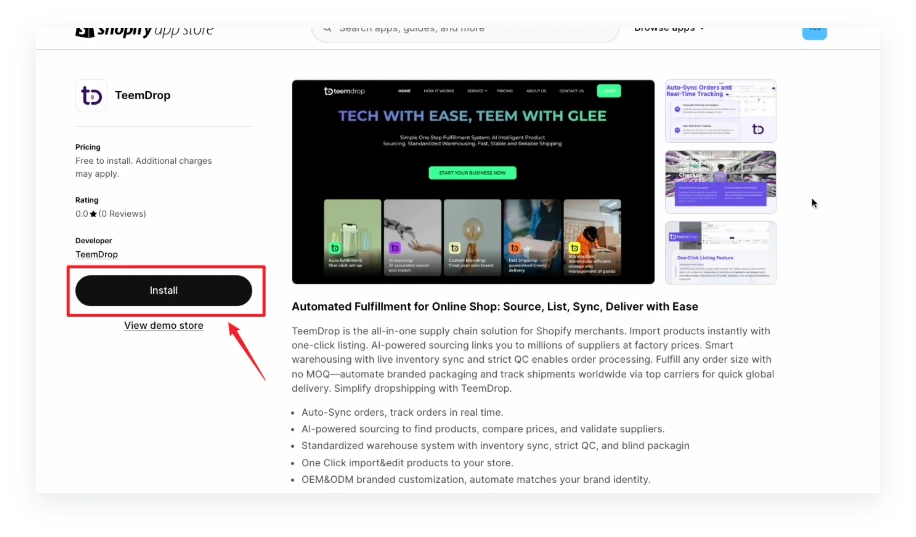Click the rating star icon
Image resolution: width=916 pixels, height=537 pixels.
[x=94, y=214]
